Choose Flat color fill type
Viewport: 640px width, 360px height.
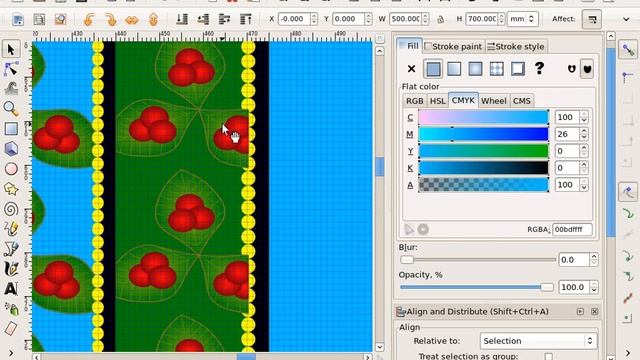(433, 69)
